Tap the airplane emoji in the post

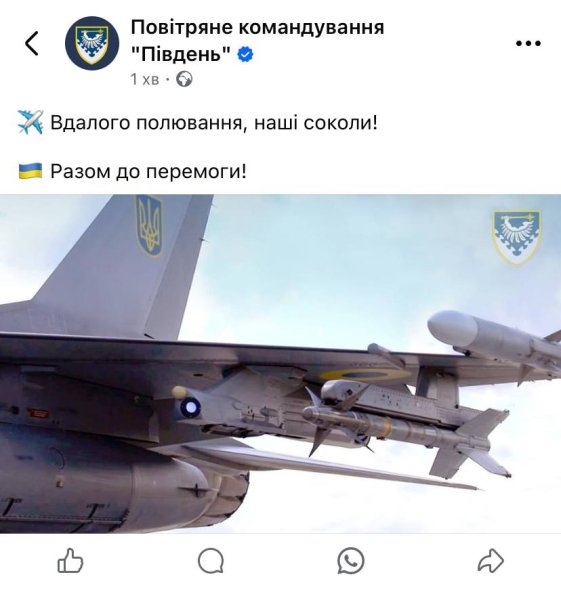(31, 122)
